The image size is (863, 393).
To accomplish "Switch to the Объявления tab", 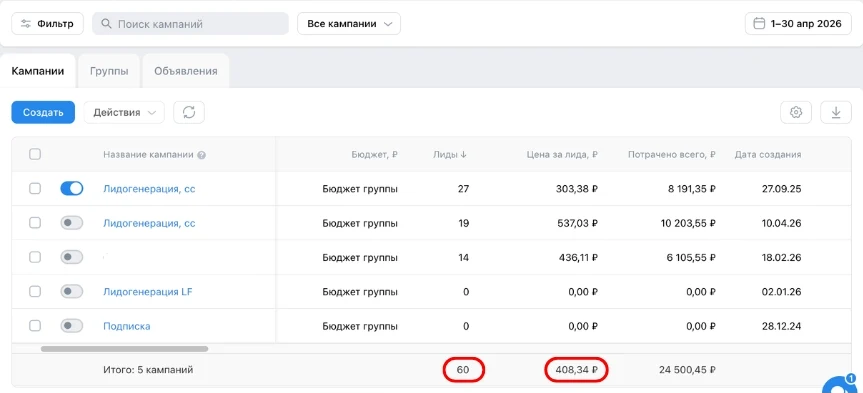I will tap(186, 71).
